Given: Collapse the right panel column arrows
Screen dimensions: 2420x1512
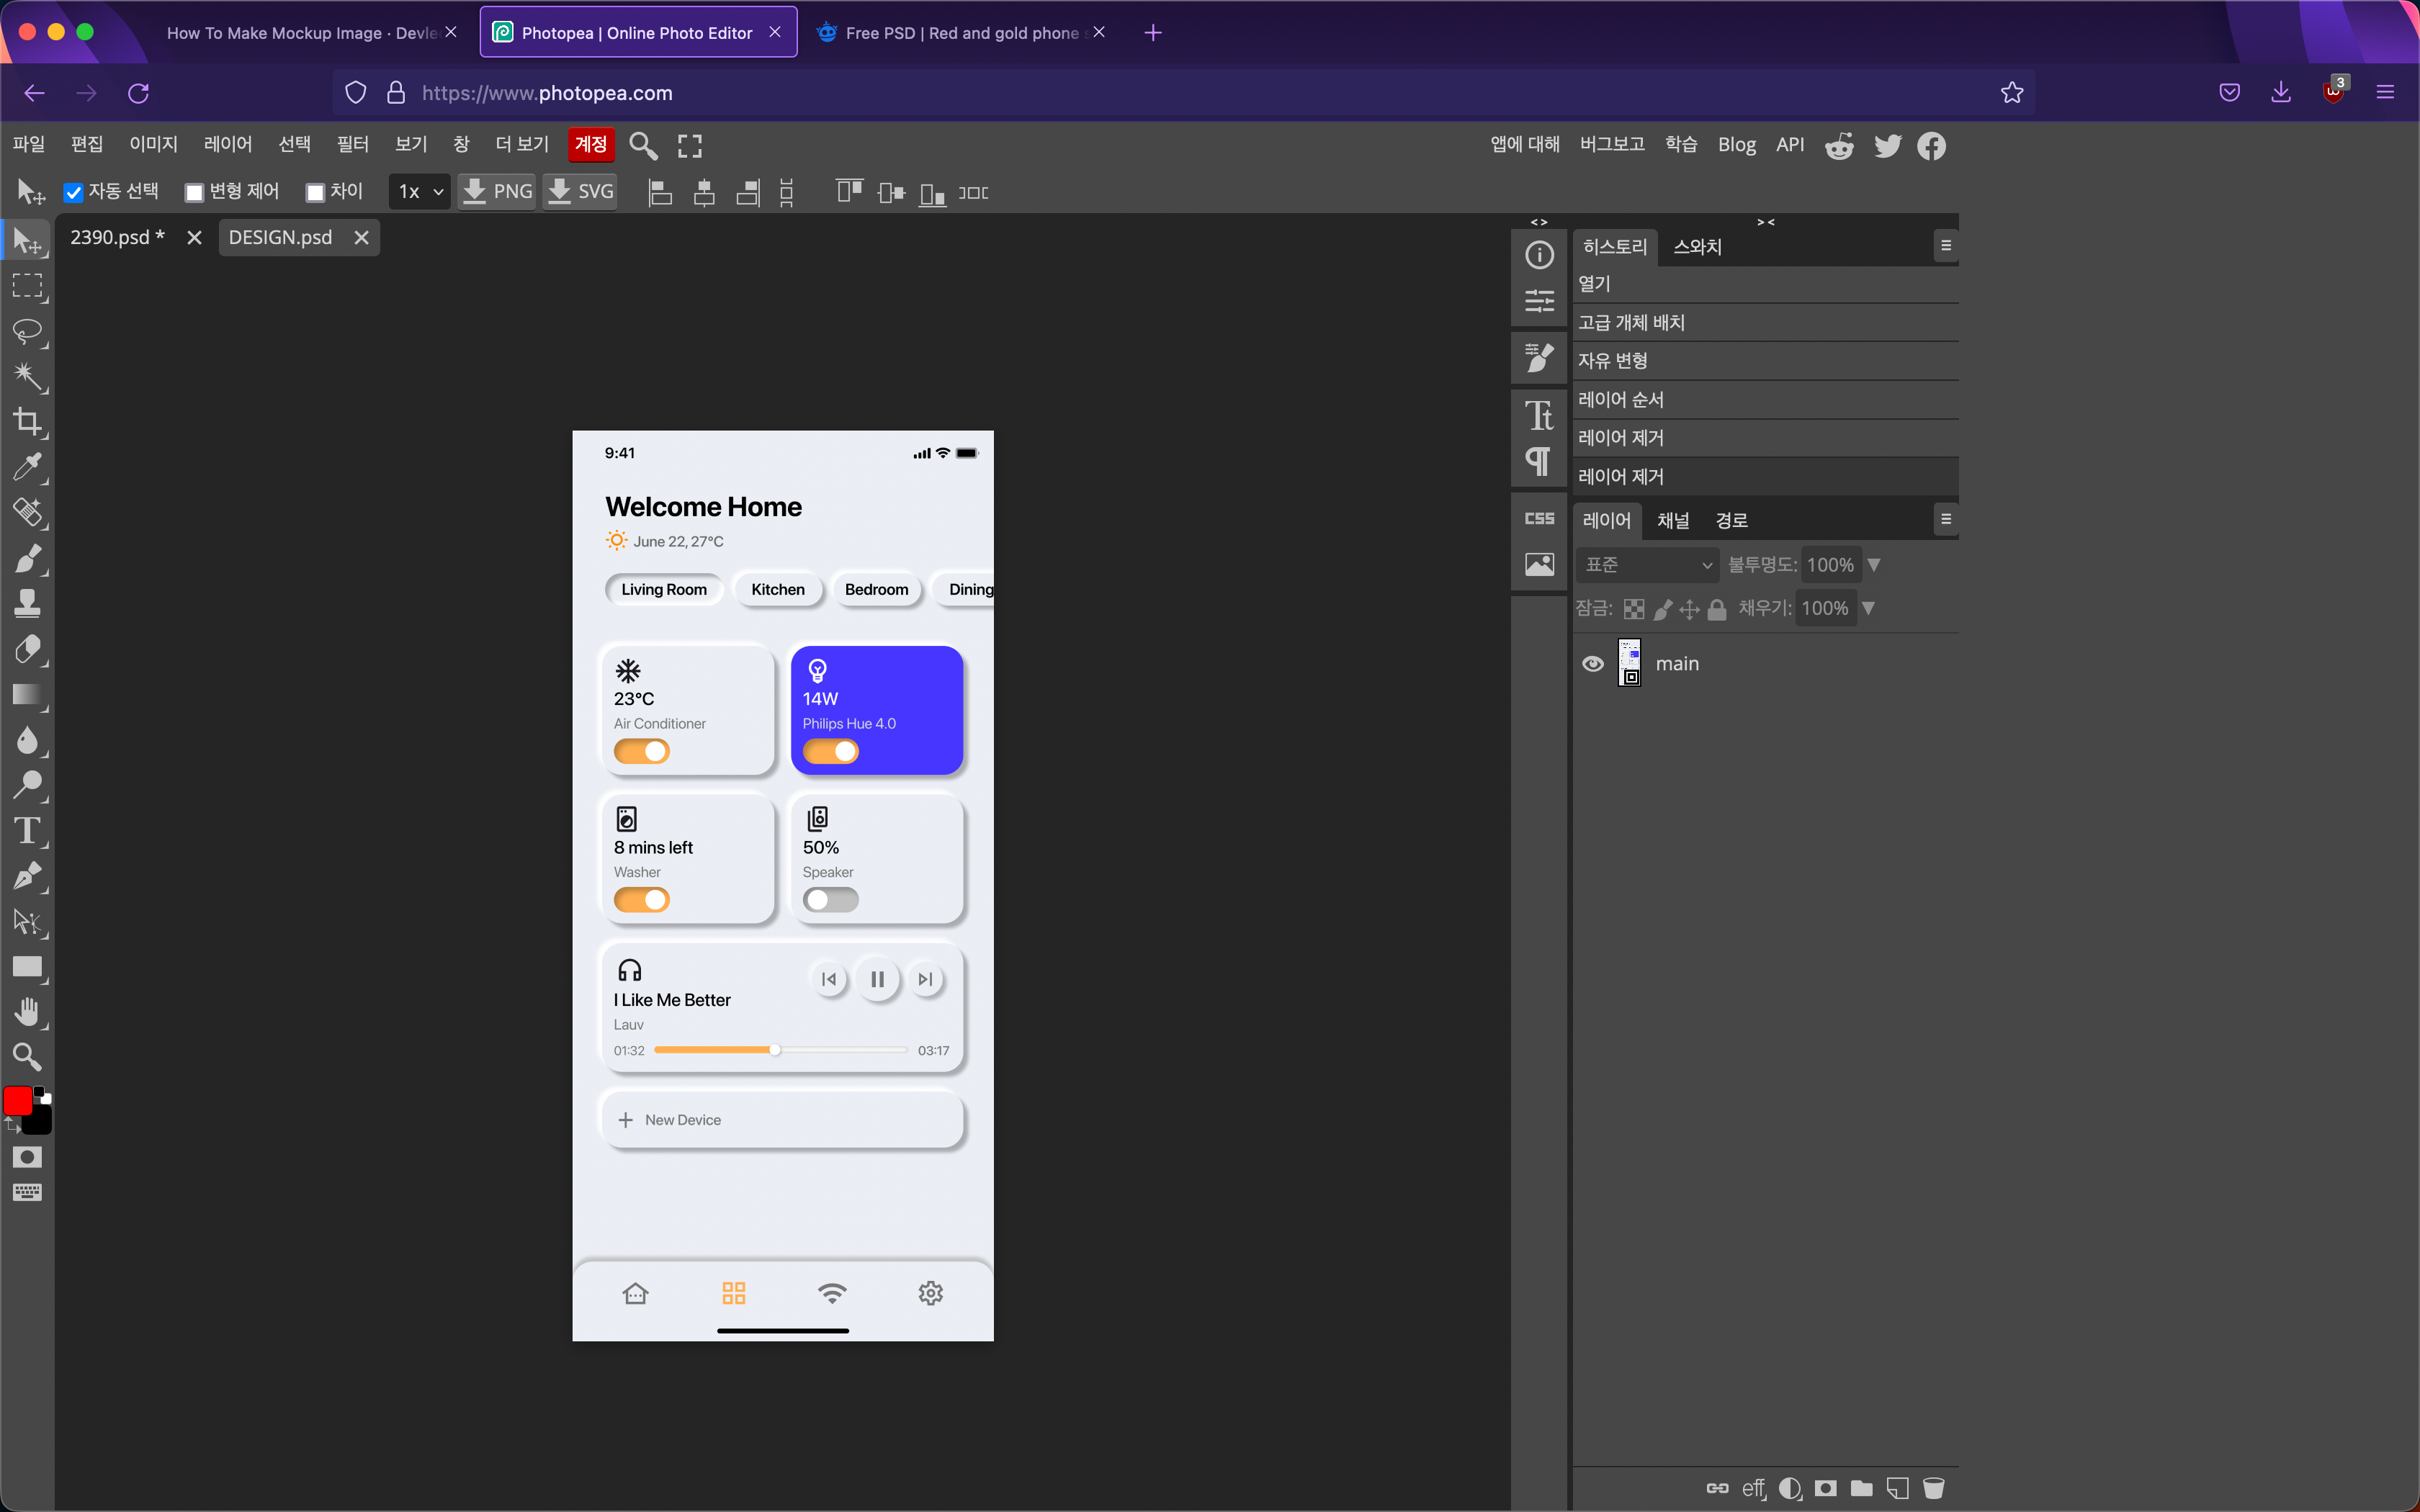Looking at the screenshot, I should tap(1766, 222).
